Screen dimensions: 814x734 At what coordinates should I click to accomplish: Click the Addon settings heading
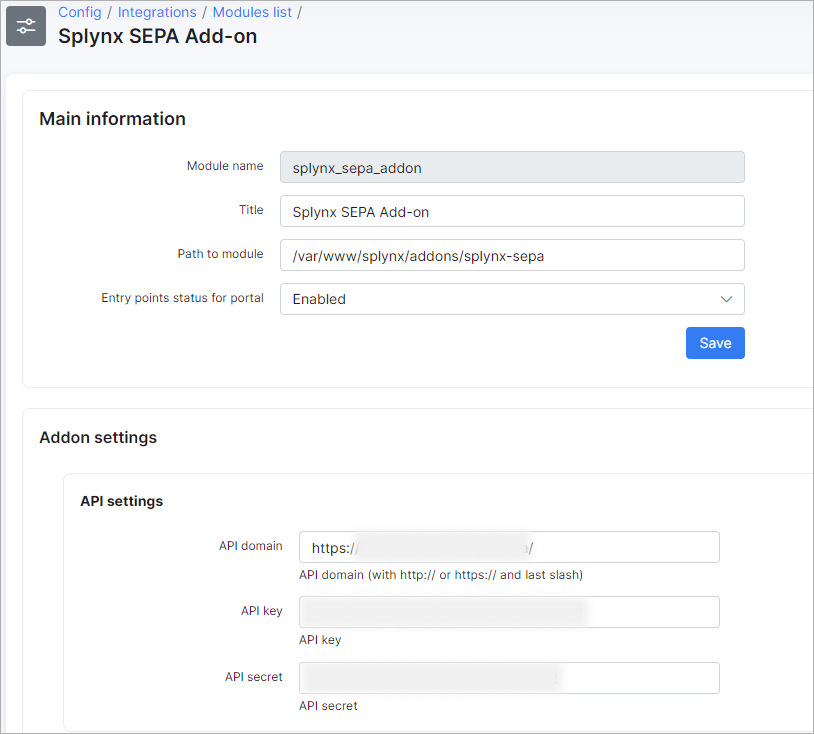point(98,438)
